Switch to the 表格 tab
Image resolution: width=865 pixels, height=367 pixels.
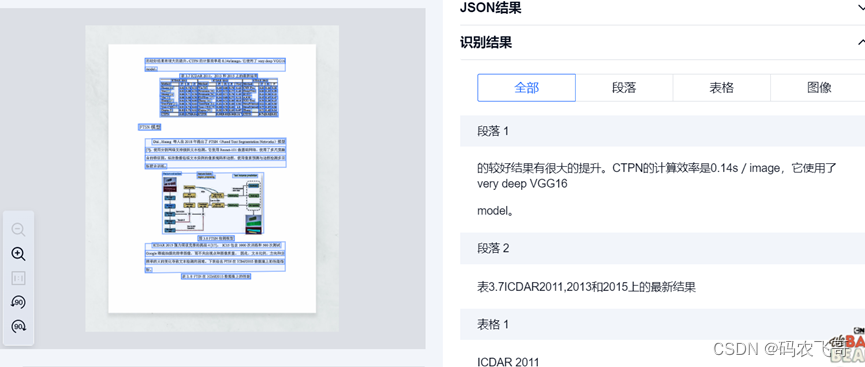721,88
